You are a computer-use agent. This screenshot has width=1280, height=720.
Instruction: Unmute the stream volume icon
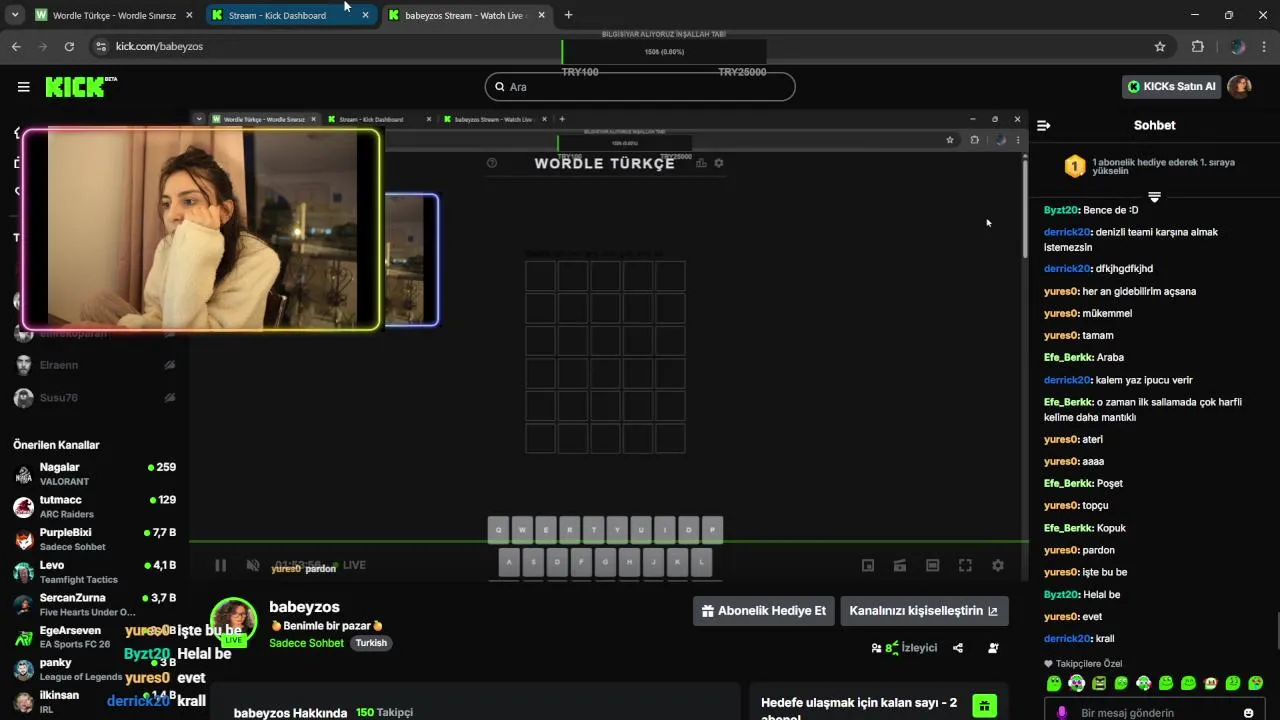point(253,565)
